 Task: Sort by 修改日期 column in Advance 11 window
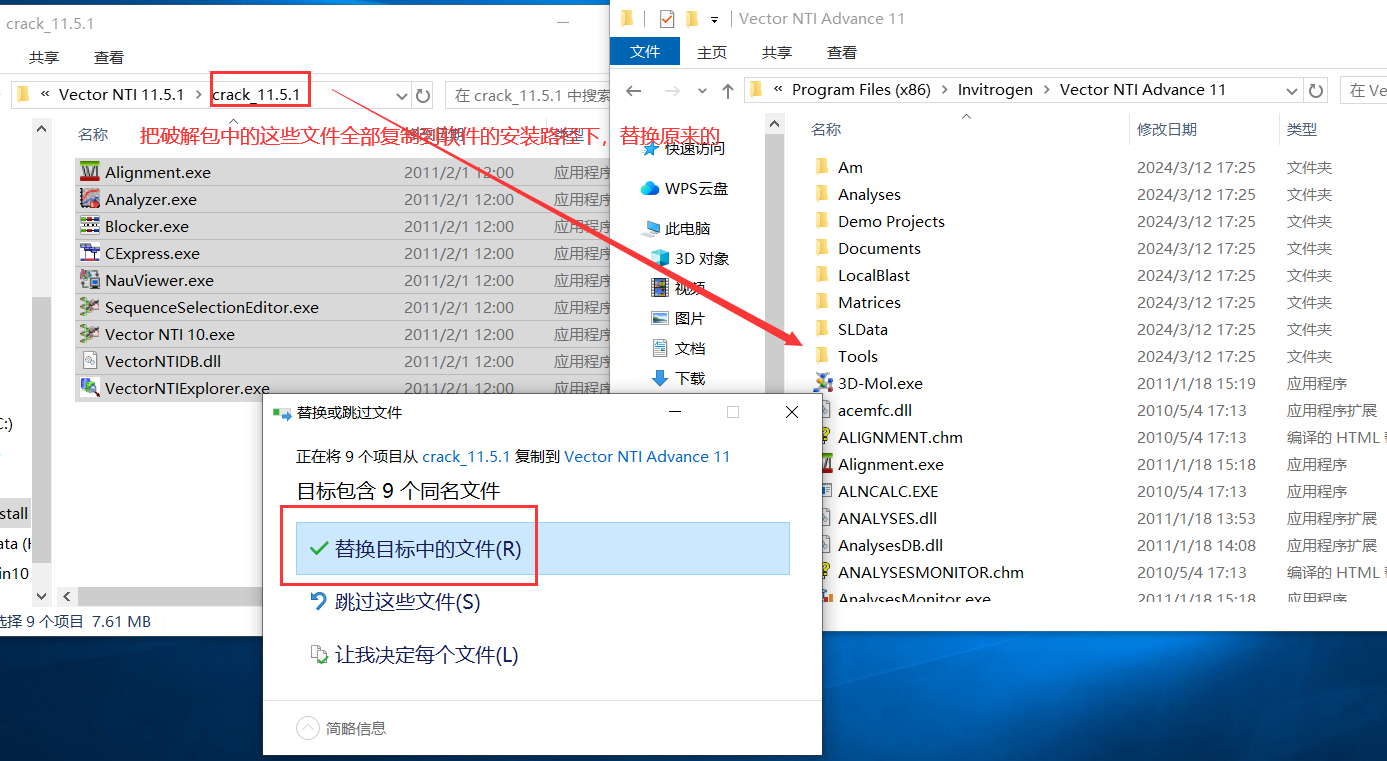coord(1167,129)
